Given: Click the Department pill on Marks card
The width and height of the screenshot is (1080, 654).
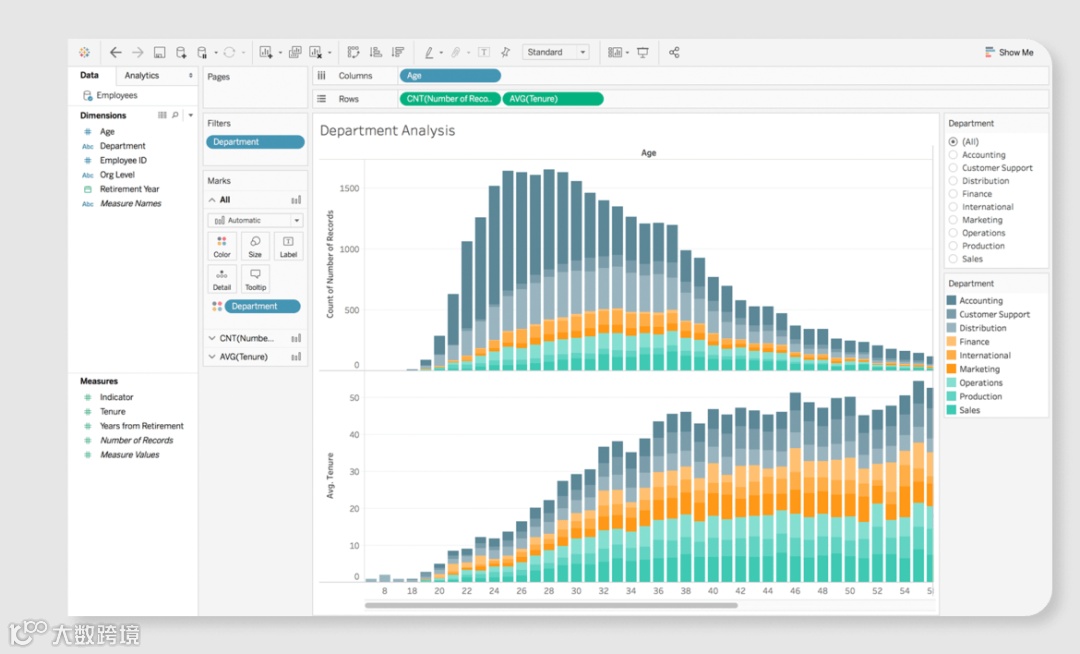Looking at the screenshot, I should [262, 306].
